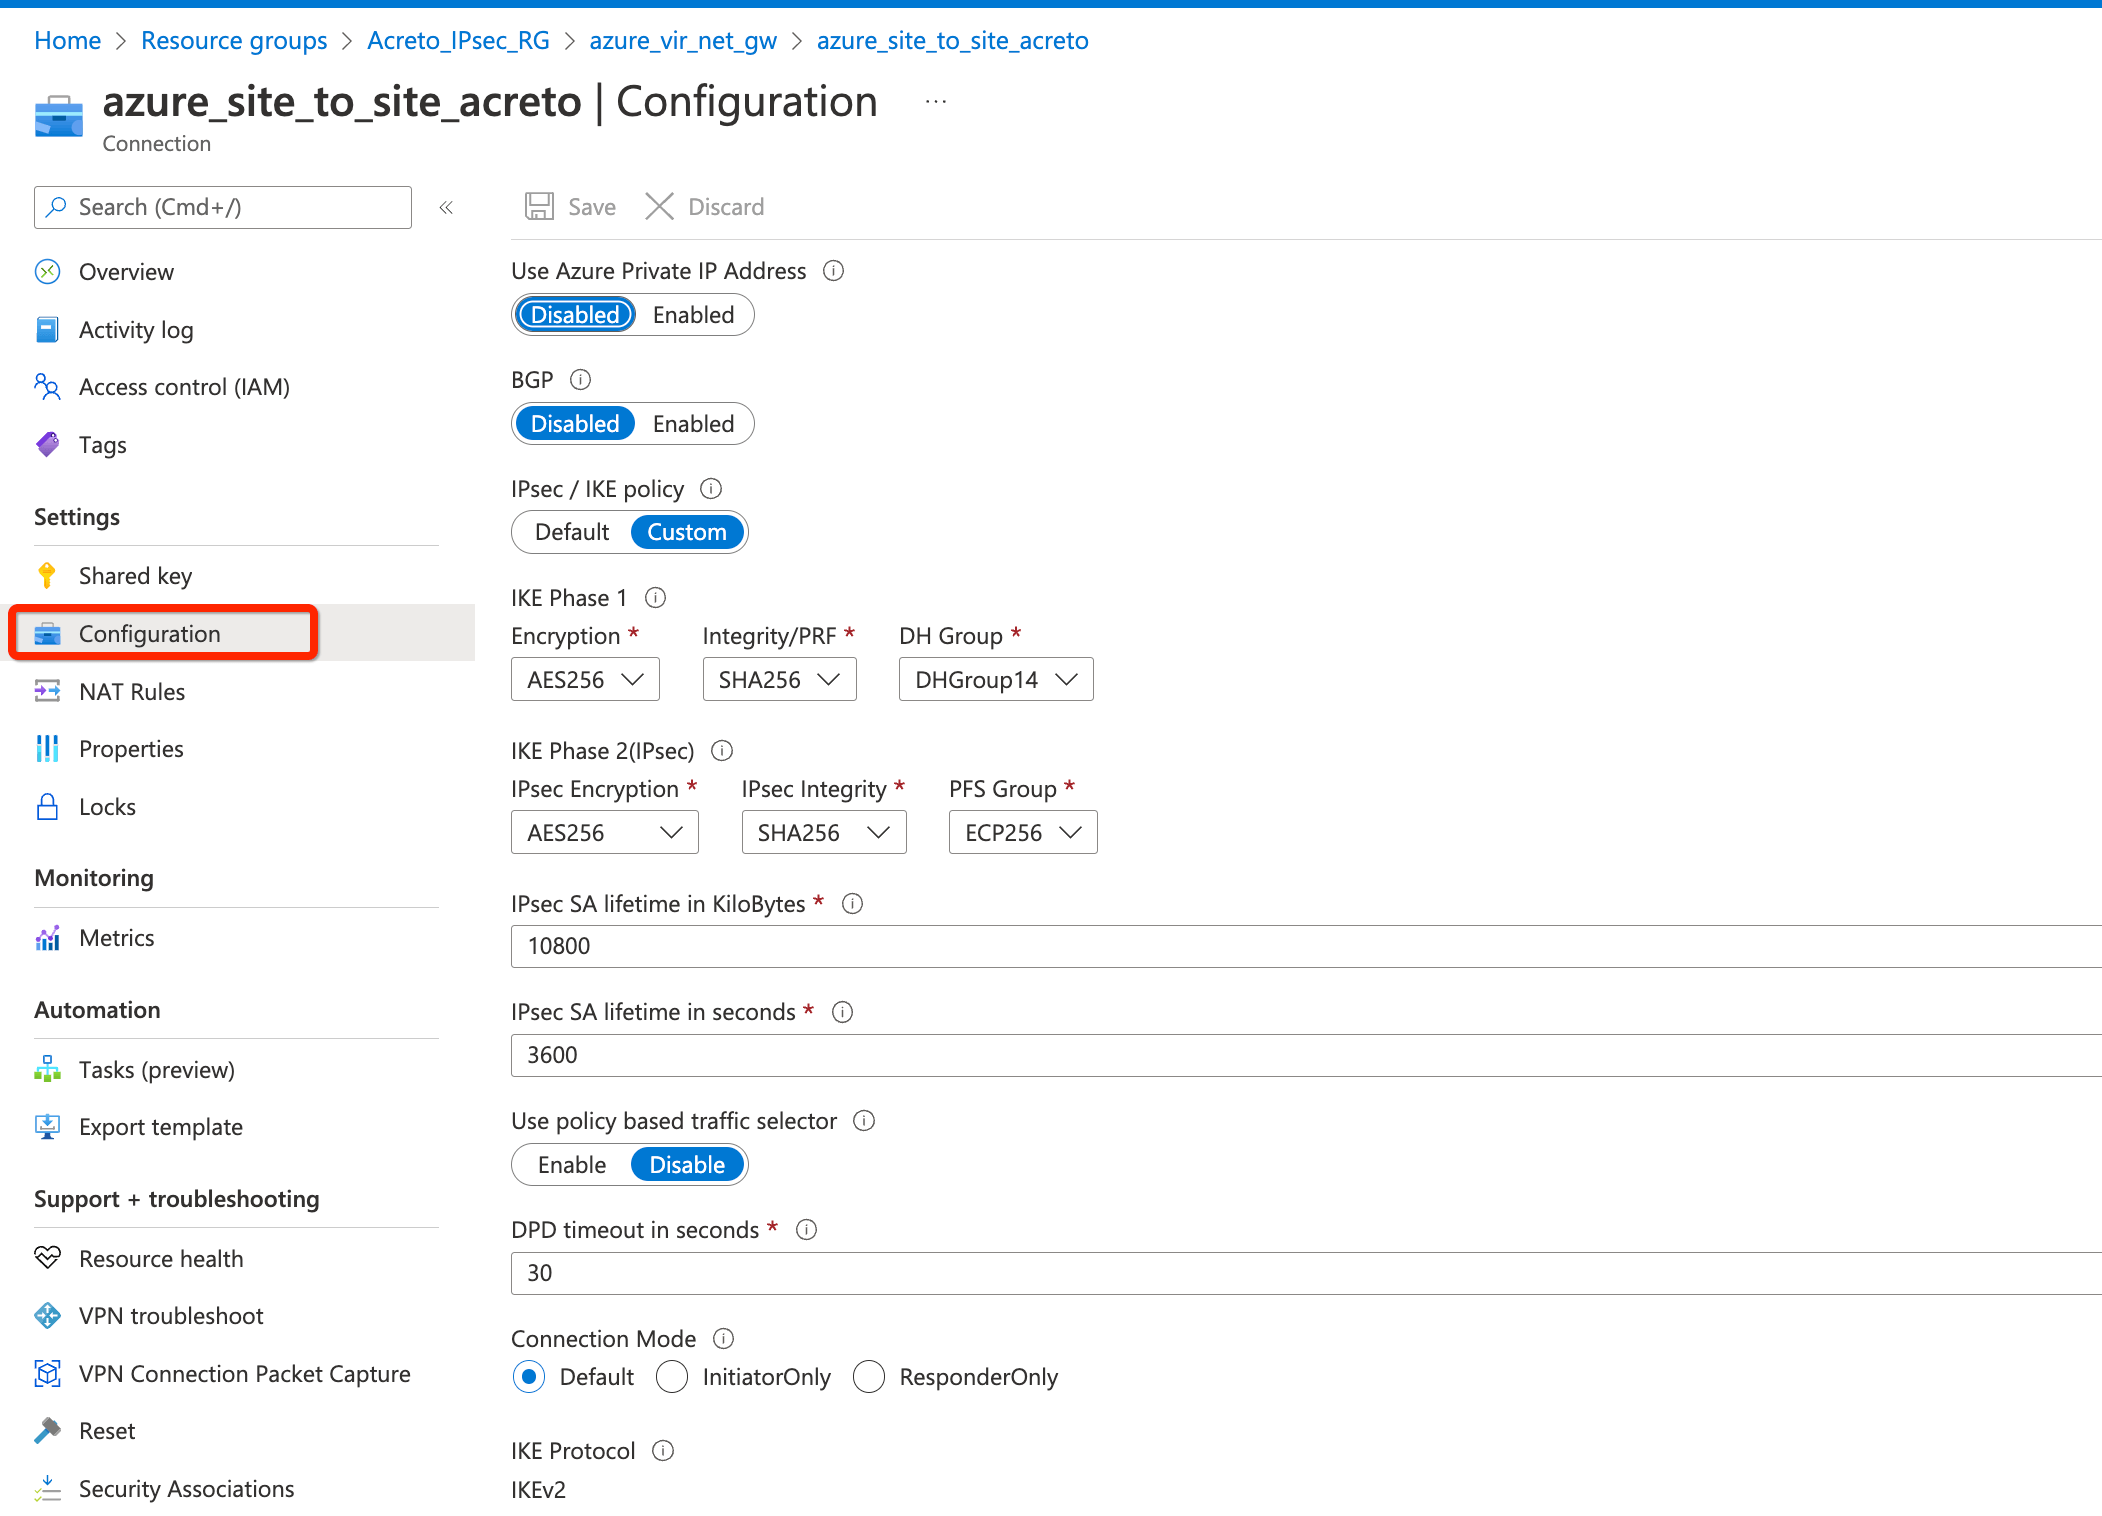2102x1516 pixels.
Task: Click the DPD timeout in seconds field
Action: point(1306,1273)
